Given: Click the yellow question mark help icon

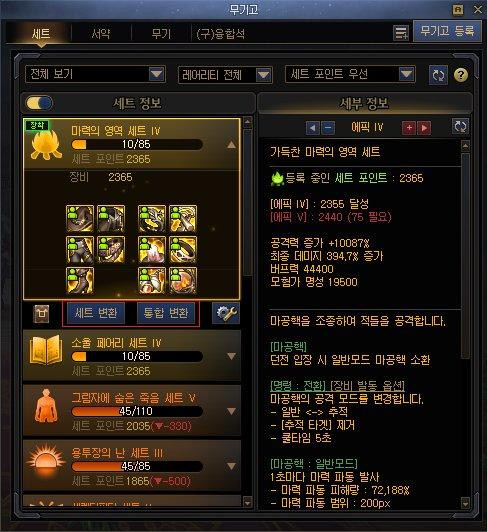Looking at the screenshot, I should click(x=461, y=75).
